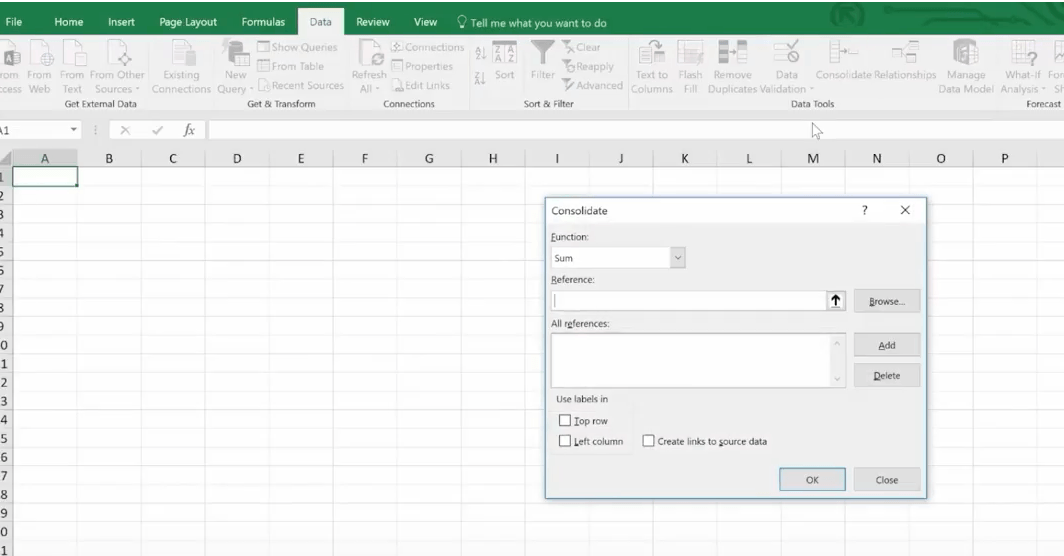
Task: Enable the Top row checkbox
Action: 565,421
